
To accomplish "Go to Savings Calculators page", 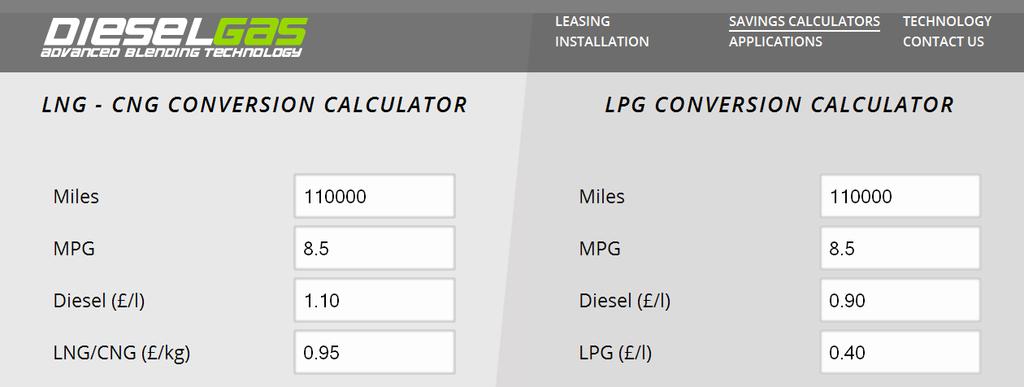I will 805,21.
